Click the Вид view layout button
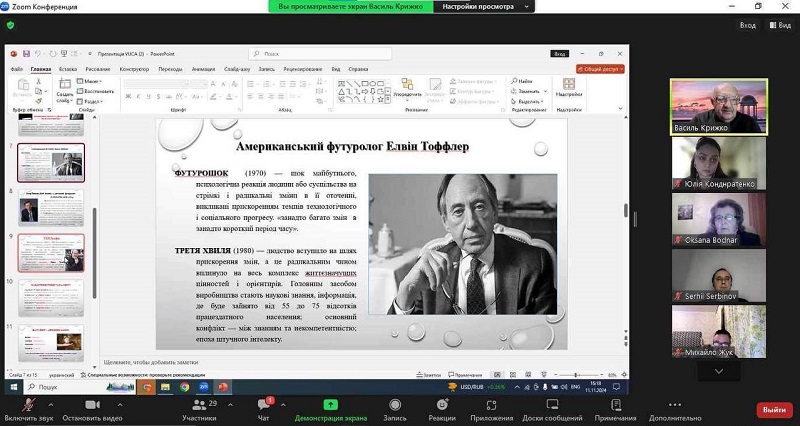 click(780, 25)
